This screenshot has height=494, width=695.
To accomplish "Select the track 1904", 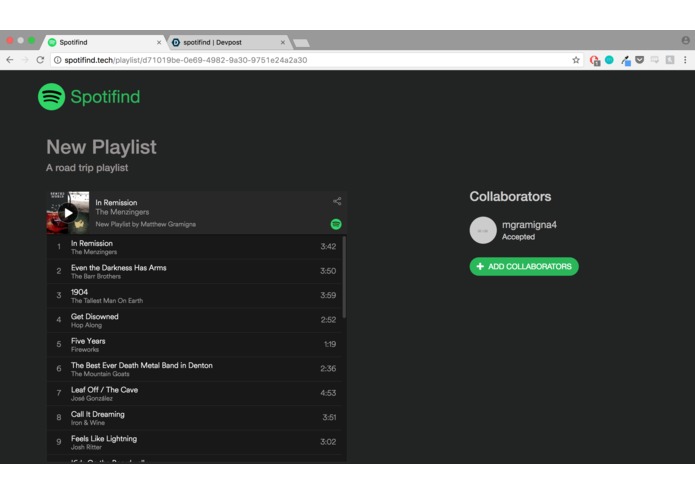I will 194,296.
